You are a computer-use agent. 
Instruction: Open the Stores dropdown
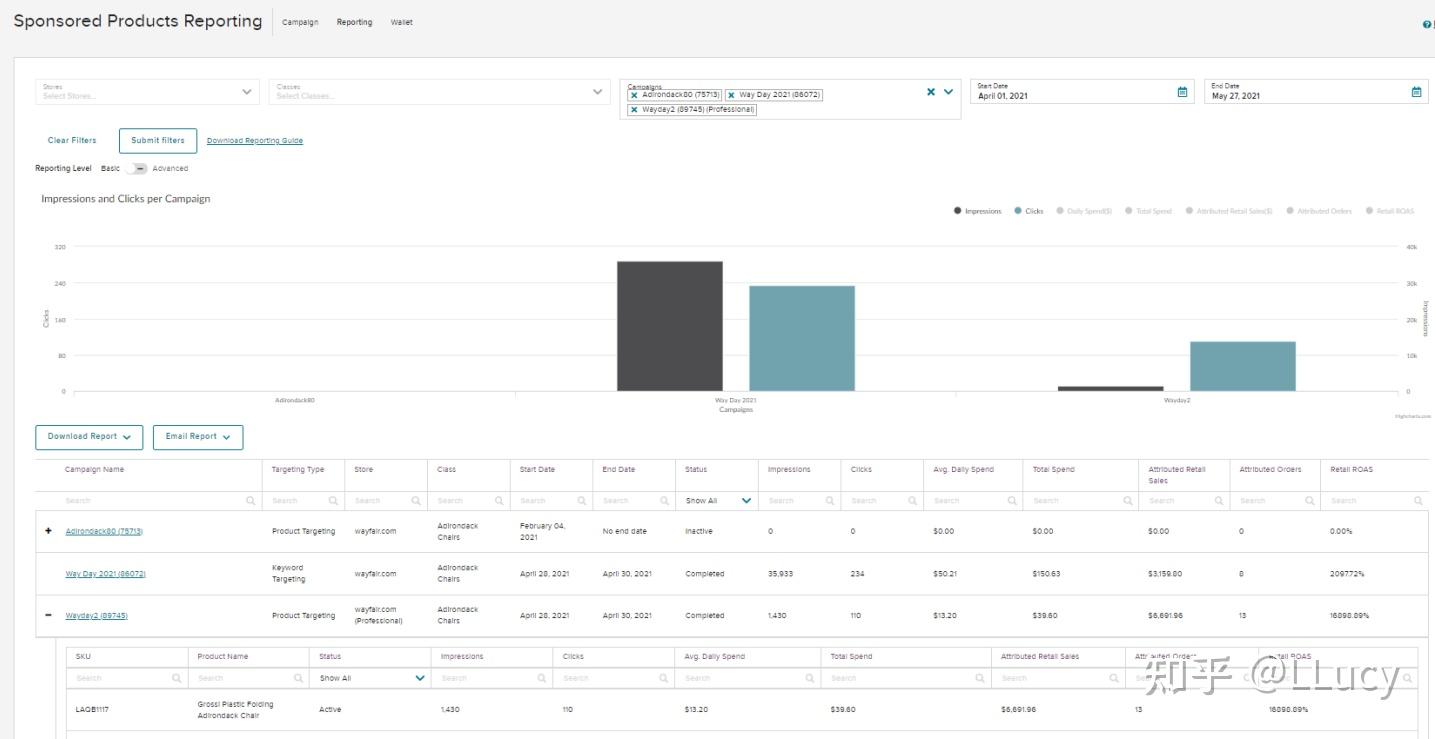click(x=148, y=92)
